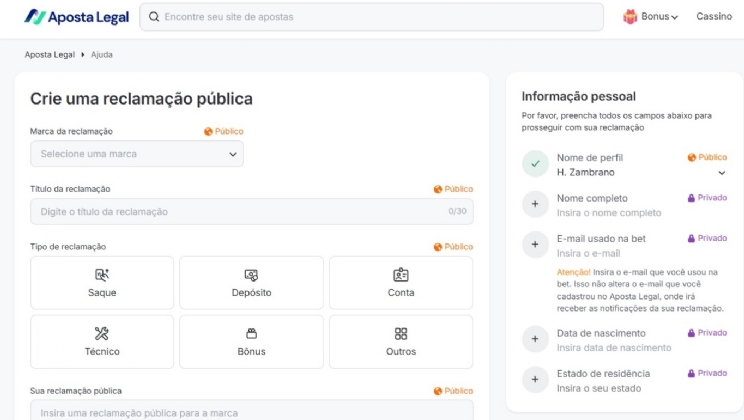Focus the Encontre seu site de apostas search box
This screenshot has width=744, height=420.
click(380, 17)
